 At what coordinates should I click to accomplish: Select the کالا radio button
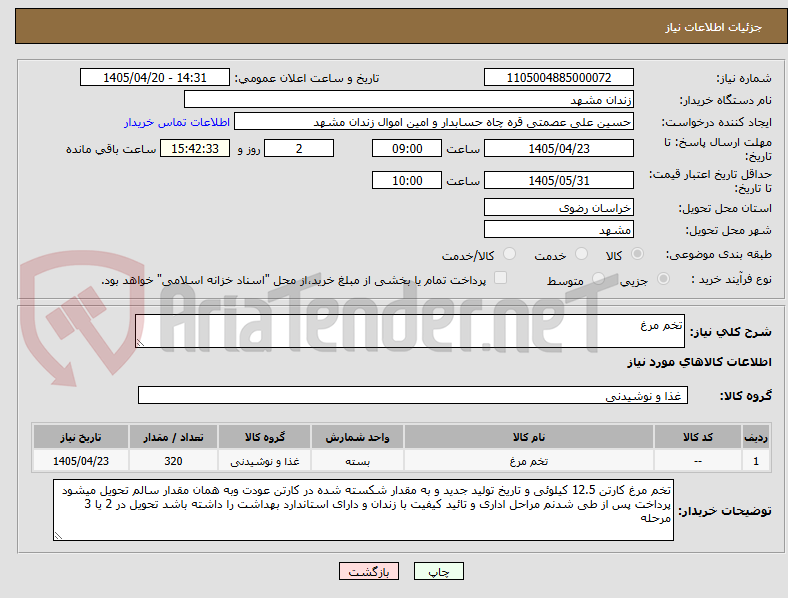[637, 254]
